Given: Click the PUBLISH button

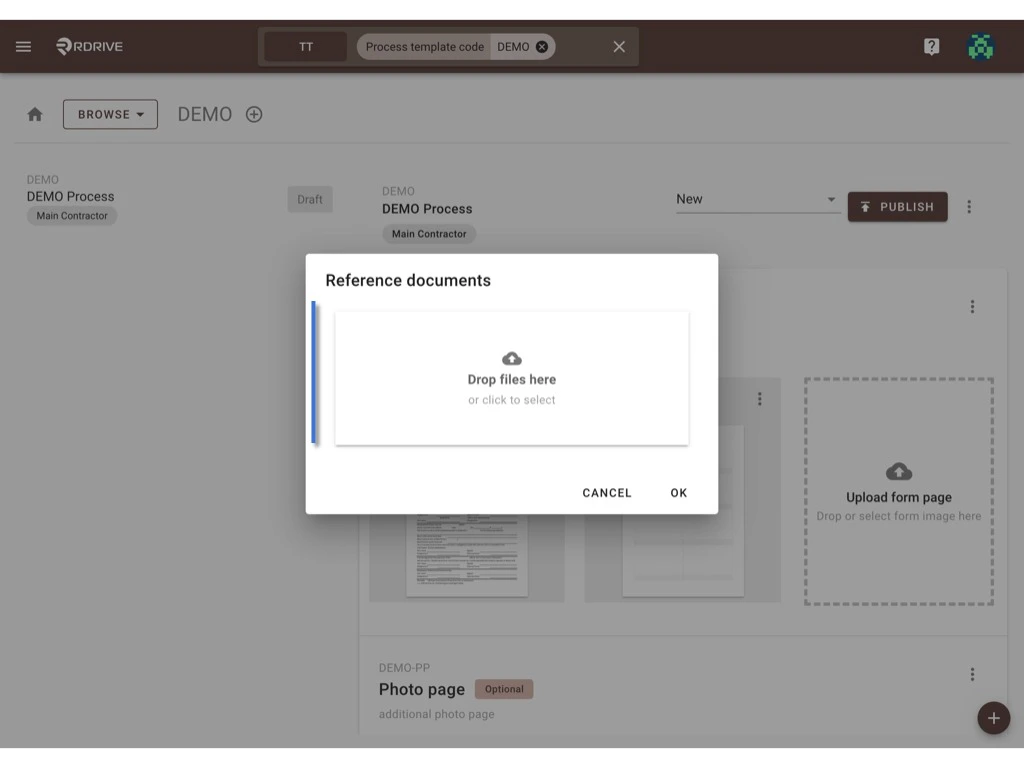Looking at the screenshot, I should 897,206.
